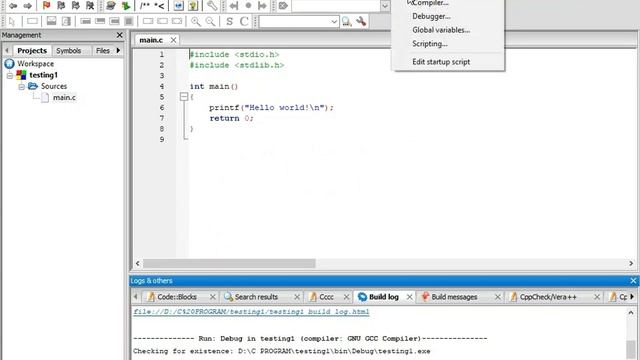Select the Build log tab
640x360 pixels.
tap(384, 297)
